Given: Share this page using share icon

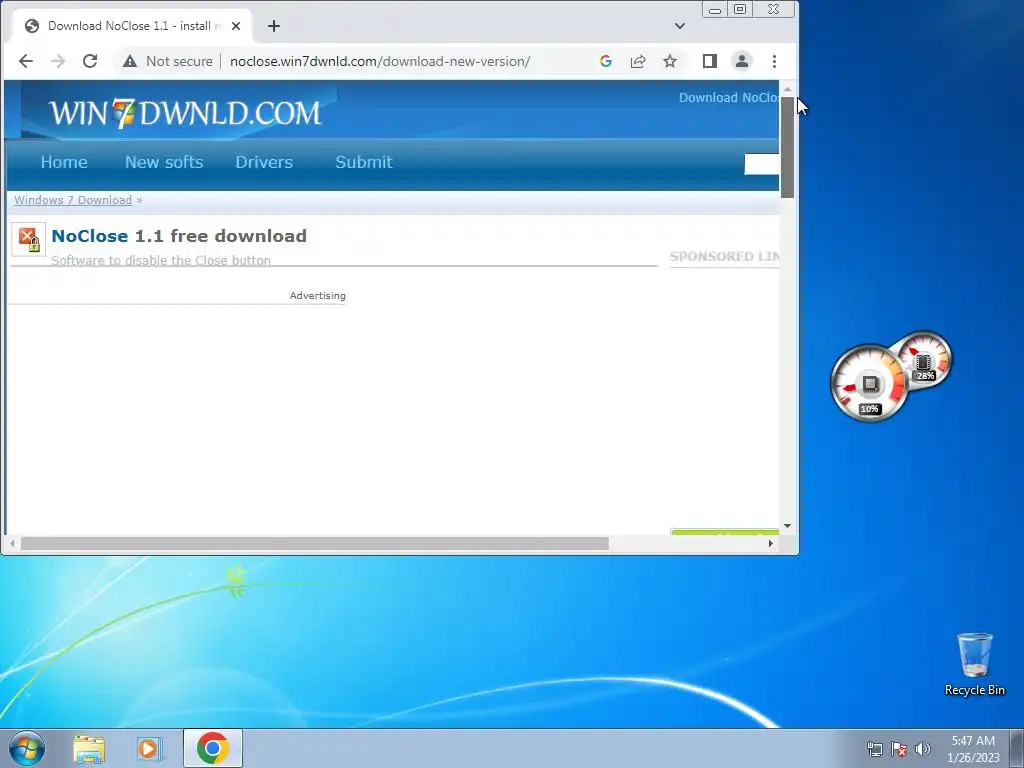Looking at the screenshot, I should [x=637, y=61].
